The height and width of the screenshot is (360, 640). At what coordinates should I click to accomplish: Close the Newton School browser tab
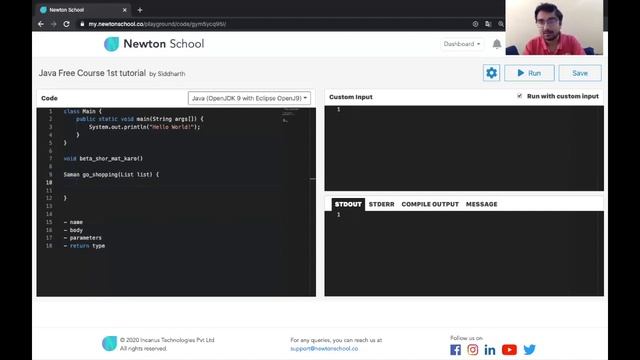coord(124,10)
